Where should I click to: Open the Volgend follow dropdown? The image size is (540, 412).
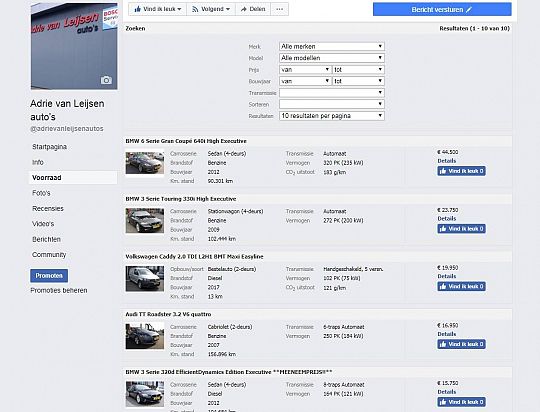(211, 9)
